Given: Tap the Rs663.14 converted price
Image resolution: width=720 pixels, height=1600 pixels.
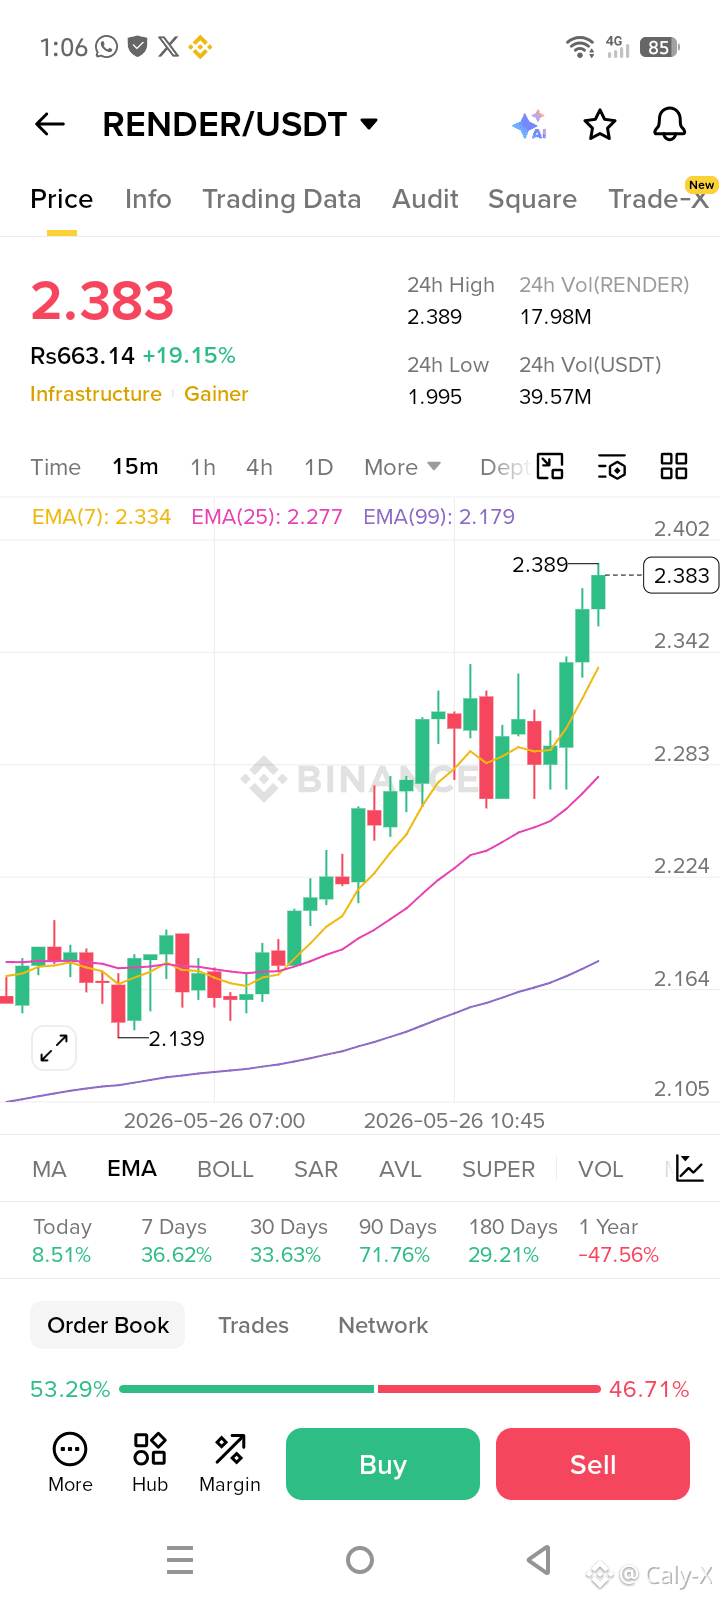Looking at the screenshot, I should point(83,356).
